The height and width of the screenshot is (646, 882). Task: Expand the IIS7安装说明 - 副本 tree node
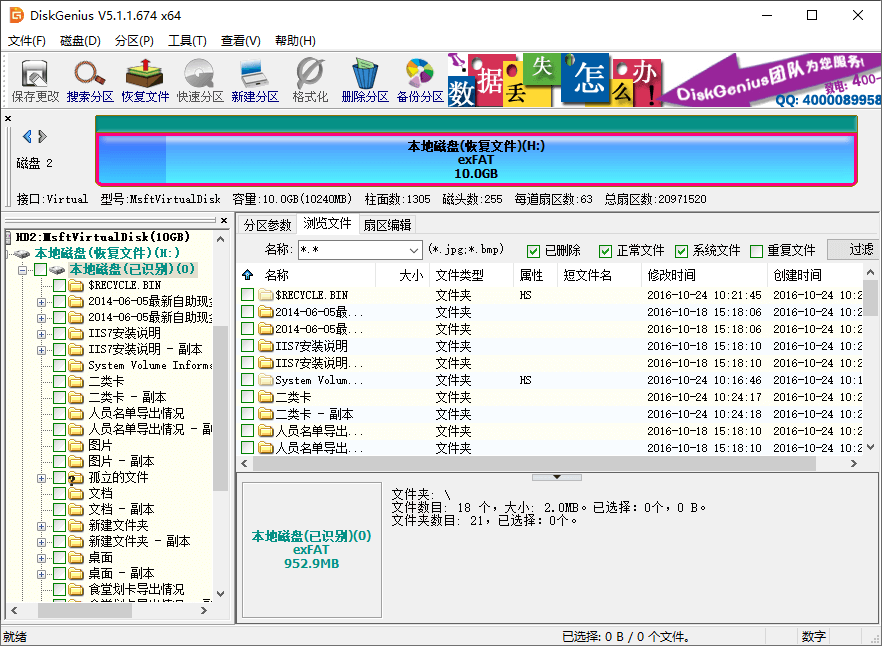[41, 349]
